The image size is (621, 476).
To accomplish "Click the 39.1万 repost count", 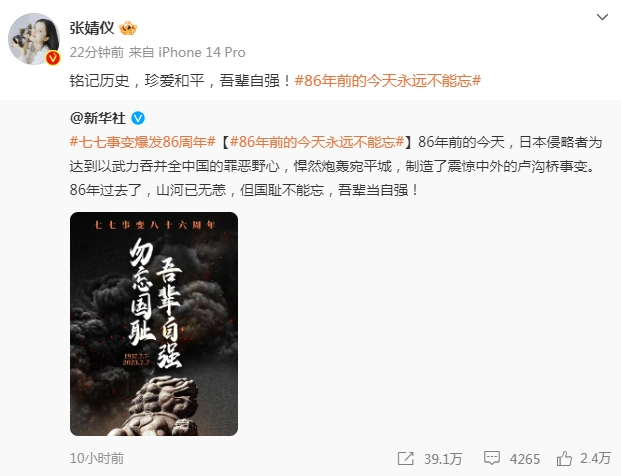I will click(x=443, y=459).
